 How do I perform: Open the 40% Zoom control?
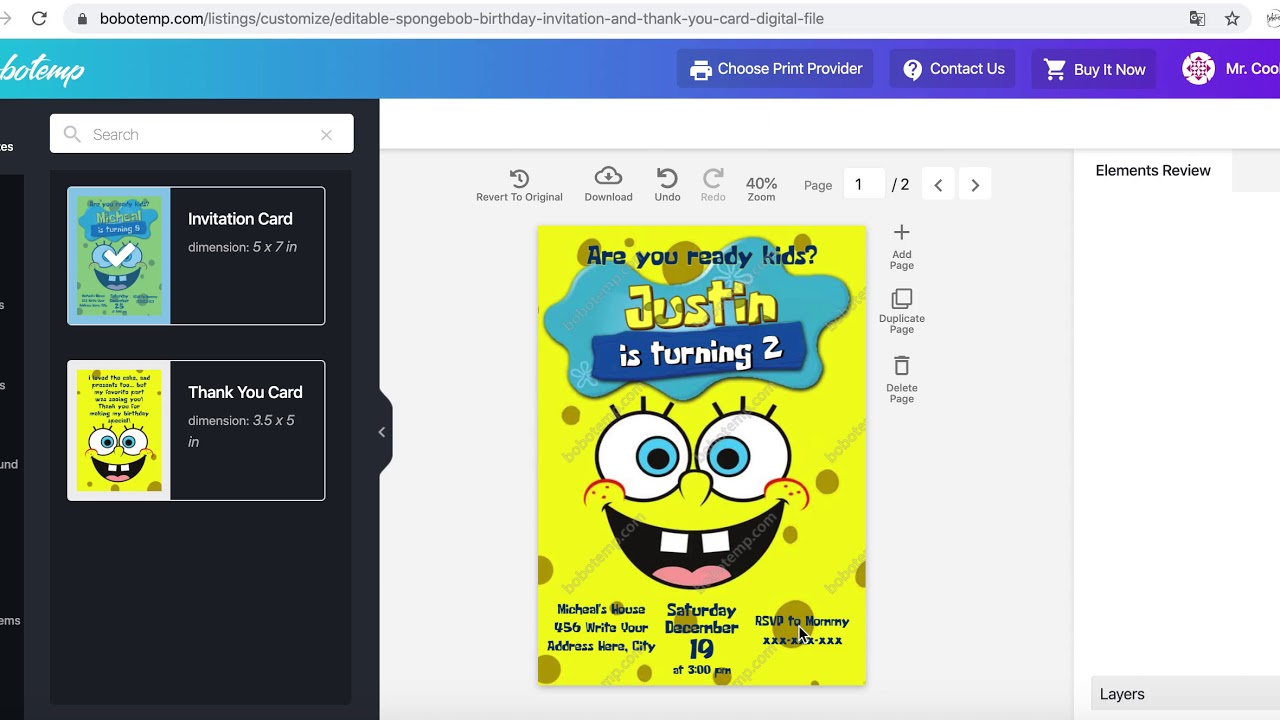tap(761, 188)
